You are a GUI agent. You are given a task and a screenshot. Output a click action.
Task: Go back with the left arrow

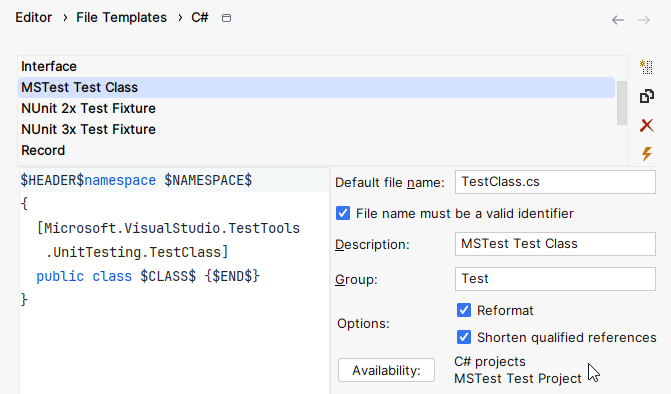pos(618,20)
